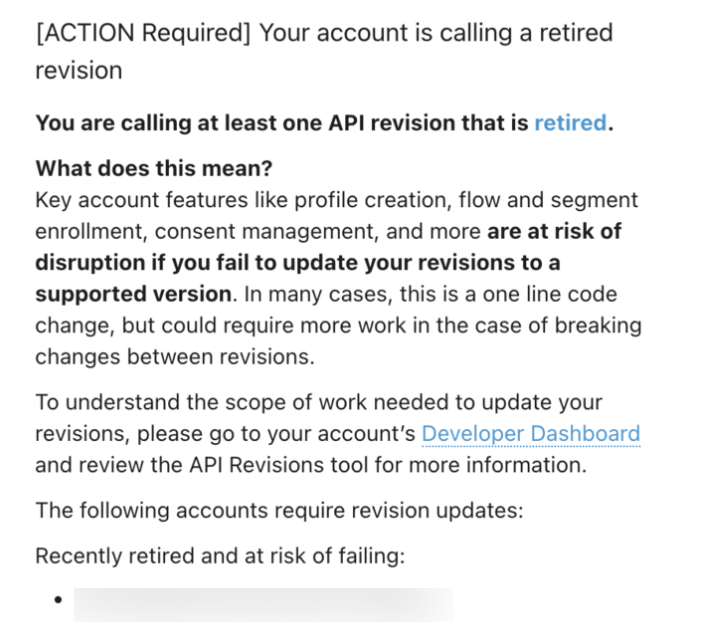This screenshot has height=632, width=702.
Task: Click the "What does this mean?" heading
Action: (153, 168)
